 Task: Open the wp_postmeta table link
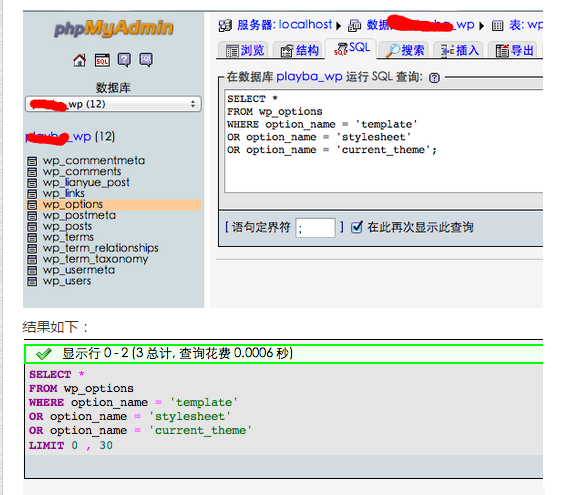(x=79, y=216)
